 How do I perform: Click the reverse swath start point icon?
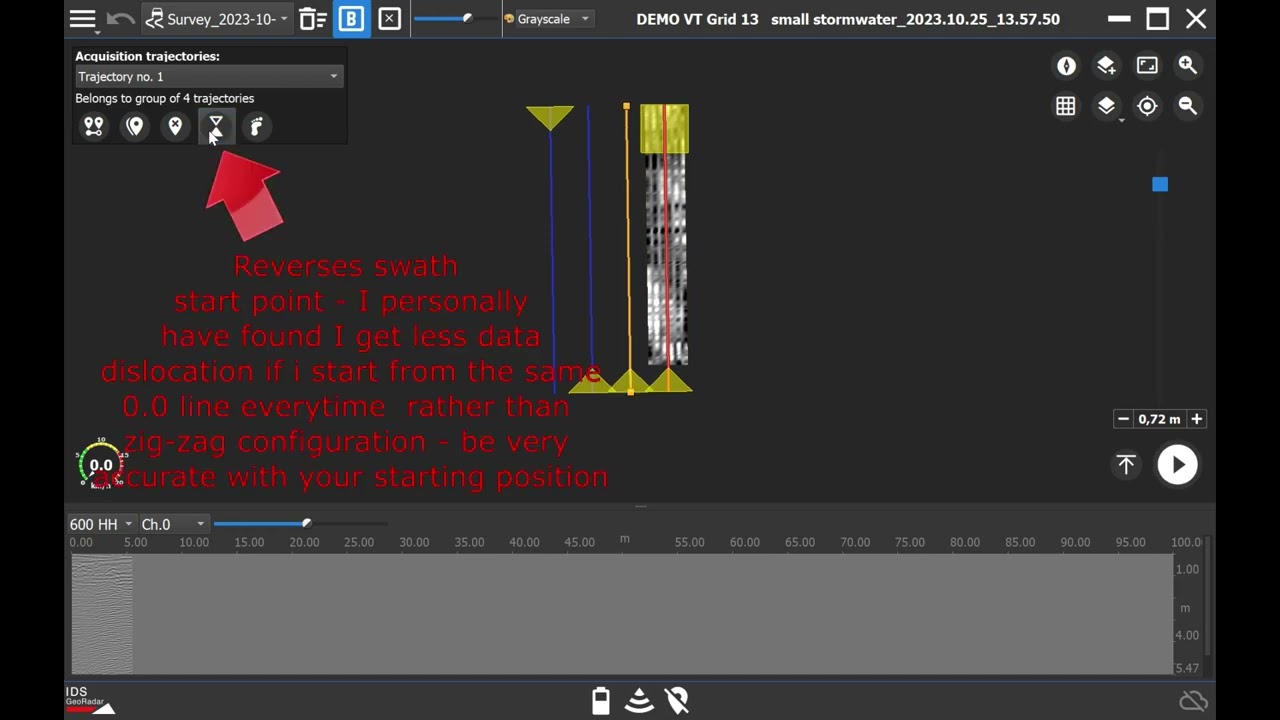216,126
